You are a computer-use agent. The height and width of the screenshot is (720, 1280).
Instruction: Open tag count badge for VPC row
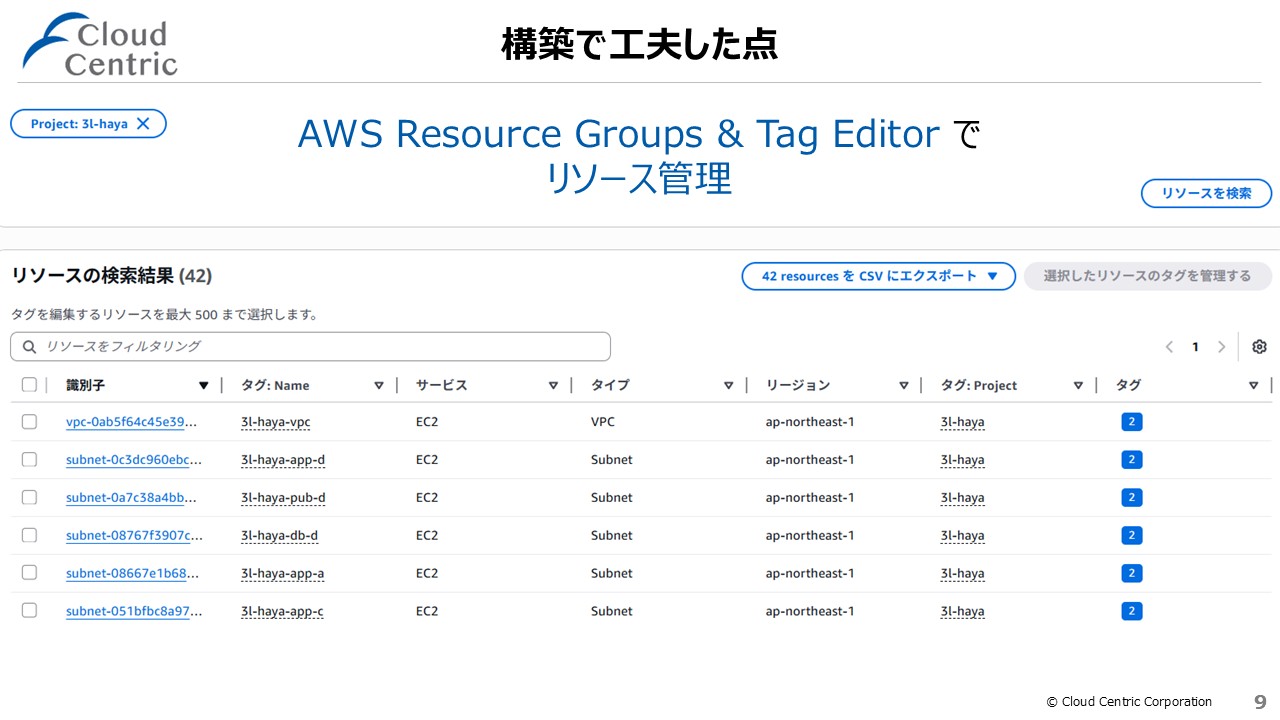coord(1131,422)
